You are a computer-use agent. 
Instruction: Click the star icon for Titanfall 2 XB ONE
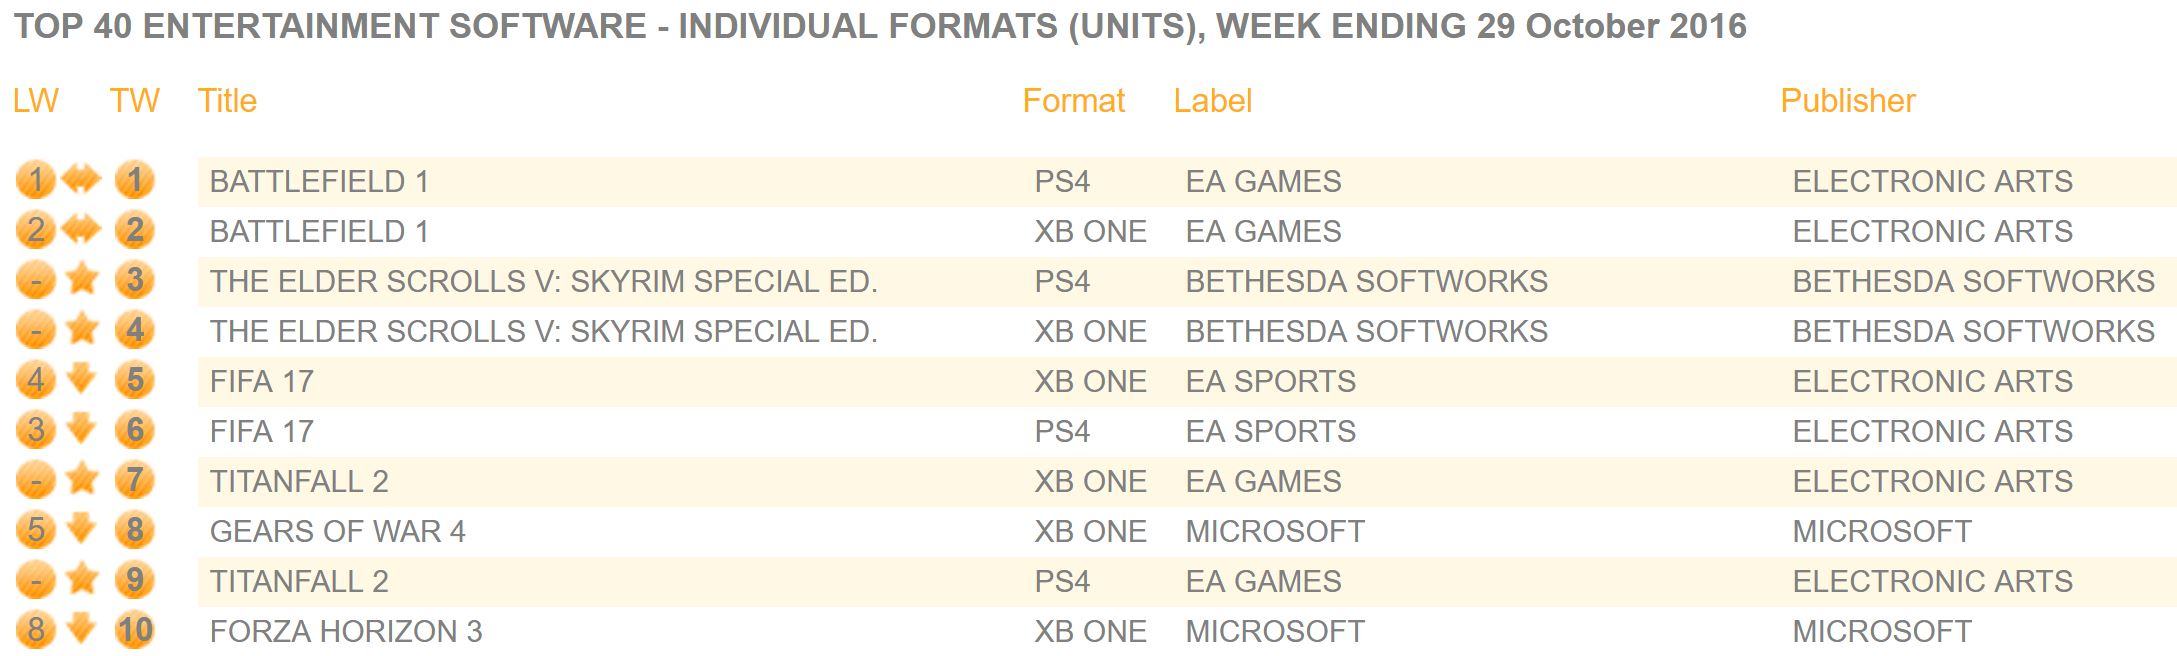[83, 480]
